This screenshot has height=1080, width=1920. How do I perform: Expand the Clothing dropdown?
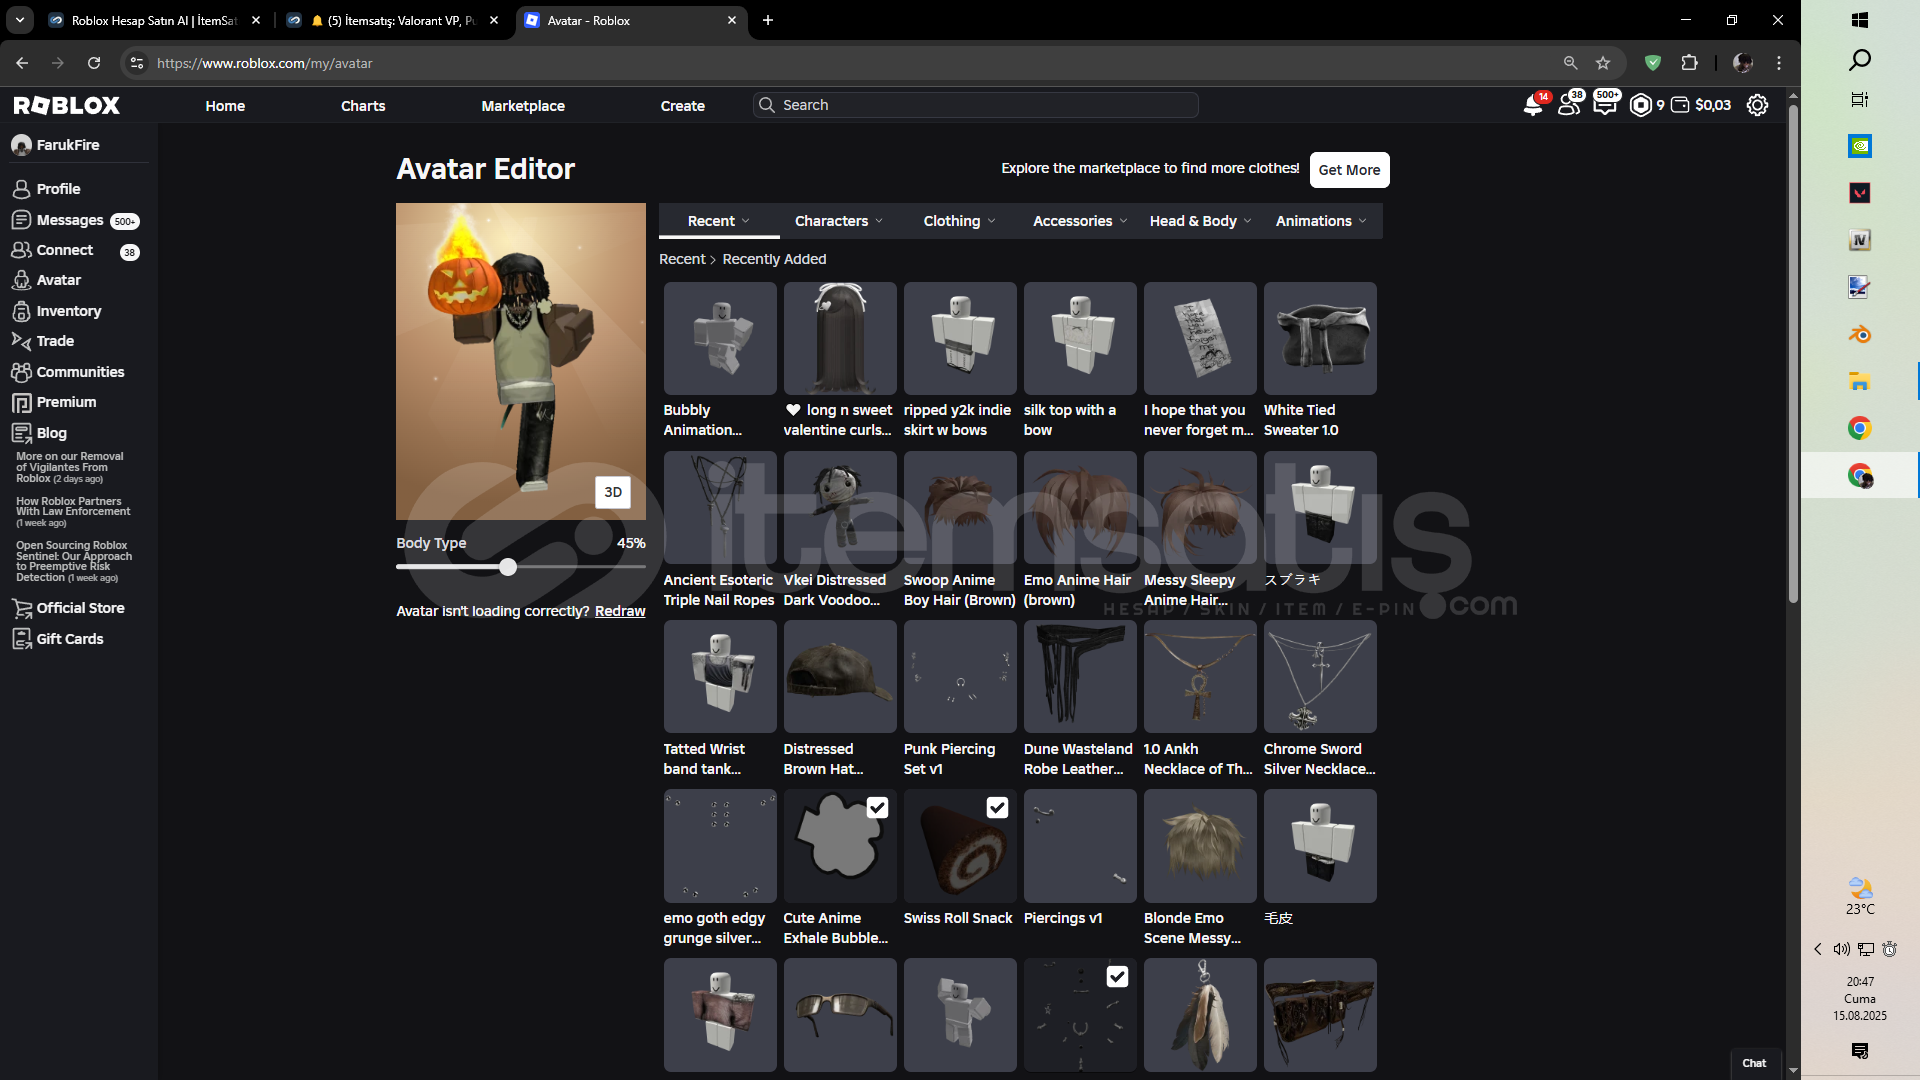[959, 221]
